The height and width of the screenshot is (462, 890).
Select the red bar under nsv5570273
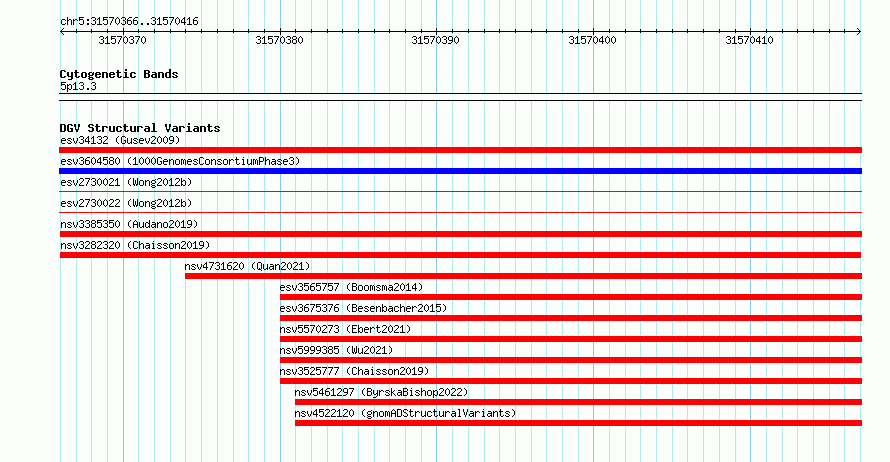571,339
